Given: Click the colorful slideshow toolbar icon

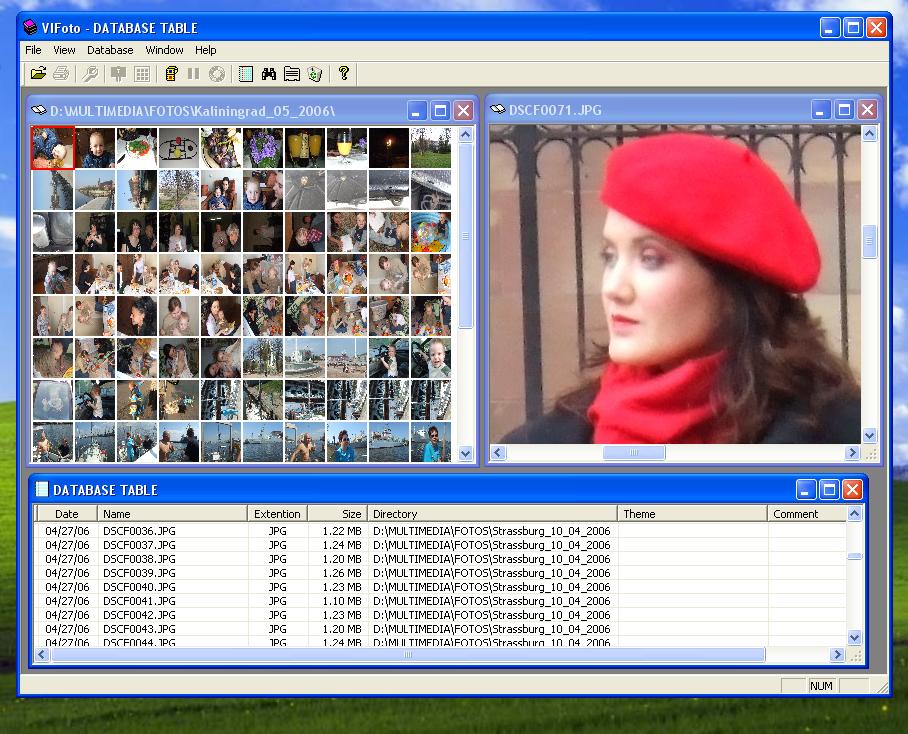Looking at the screenshot, I should (171, 73).
